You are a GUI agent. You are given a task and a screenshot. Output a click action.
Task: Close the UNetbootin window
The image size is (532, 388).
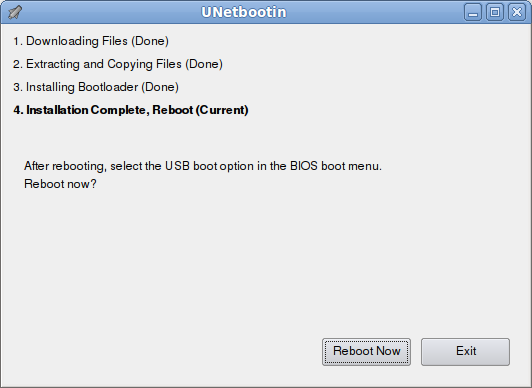(x=517, y=13)
